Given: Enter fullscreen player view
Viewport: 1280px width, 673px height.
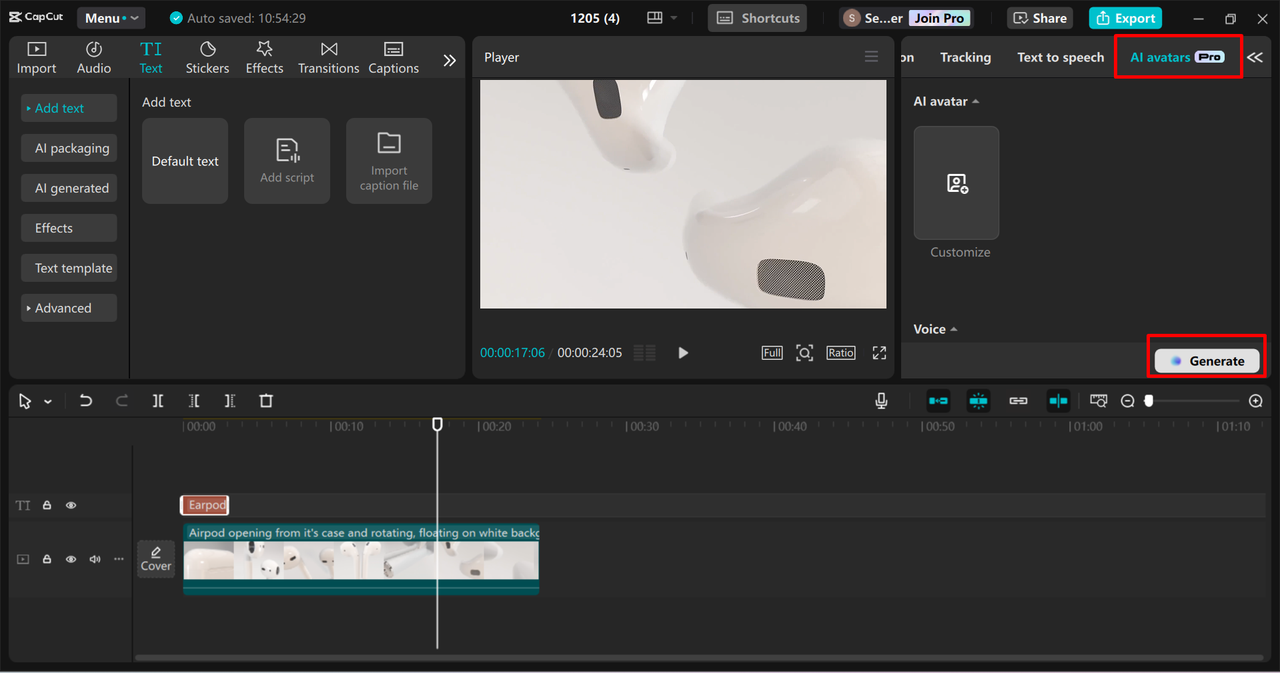Looking at the screenshot, I should [879, 353].
